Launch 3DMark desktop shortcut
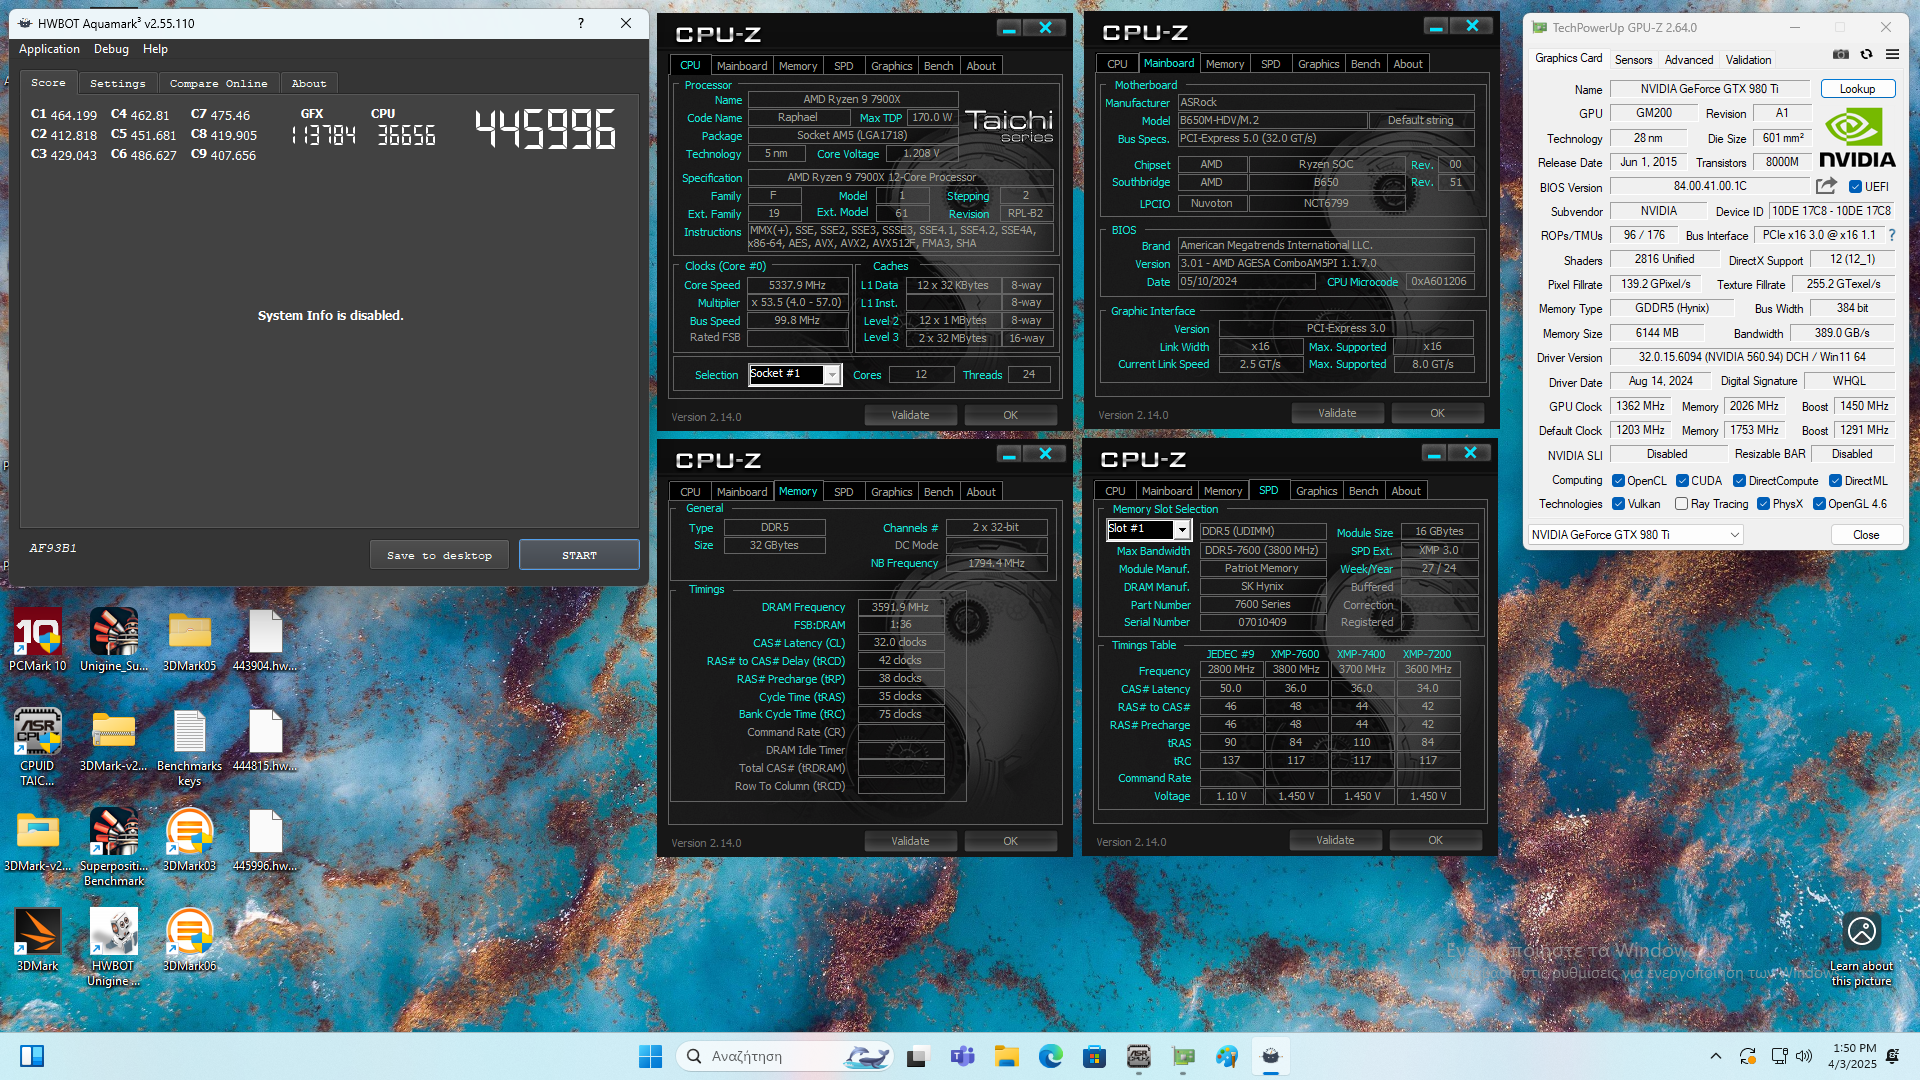Image resolution: width=1920 pixels, height=1080 pixels. (x=37, y=941)
